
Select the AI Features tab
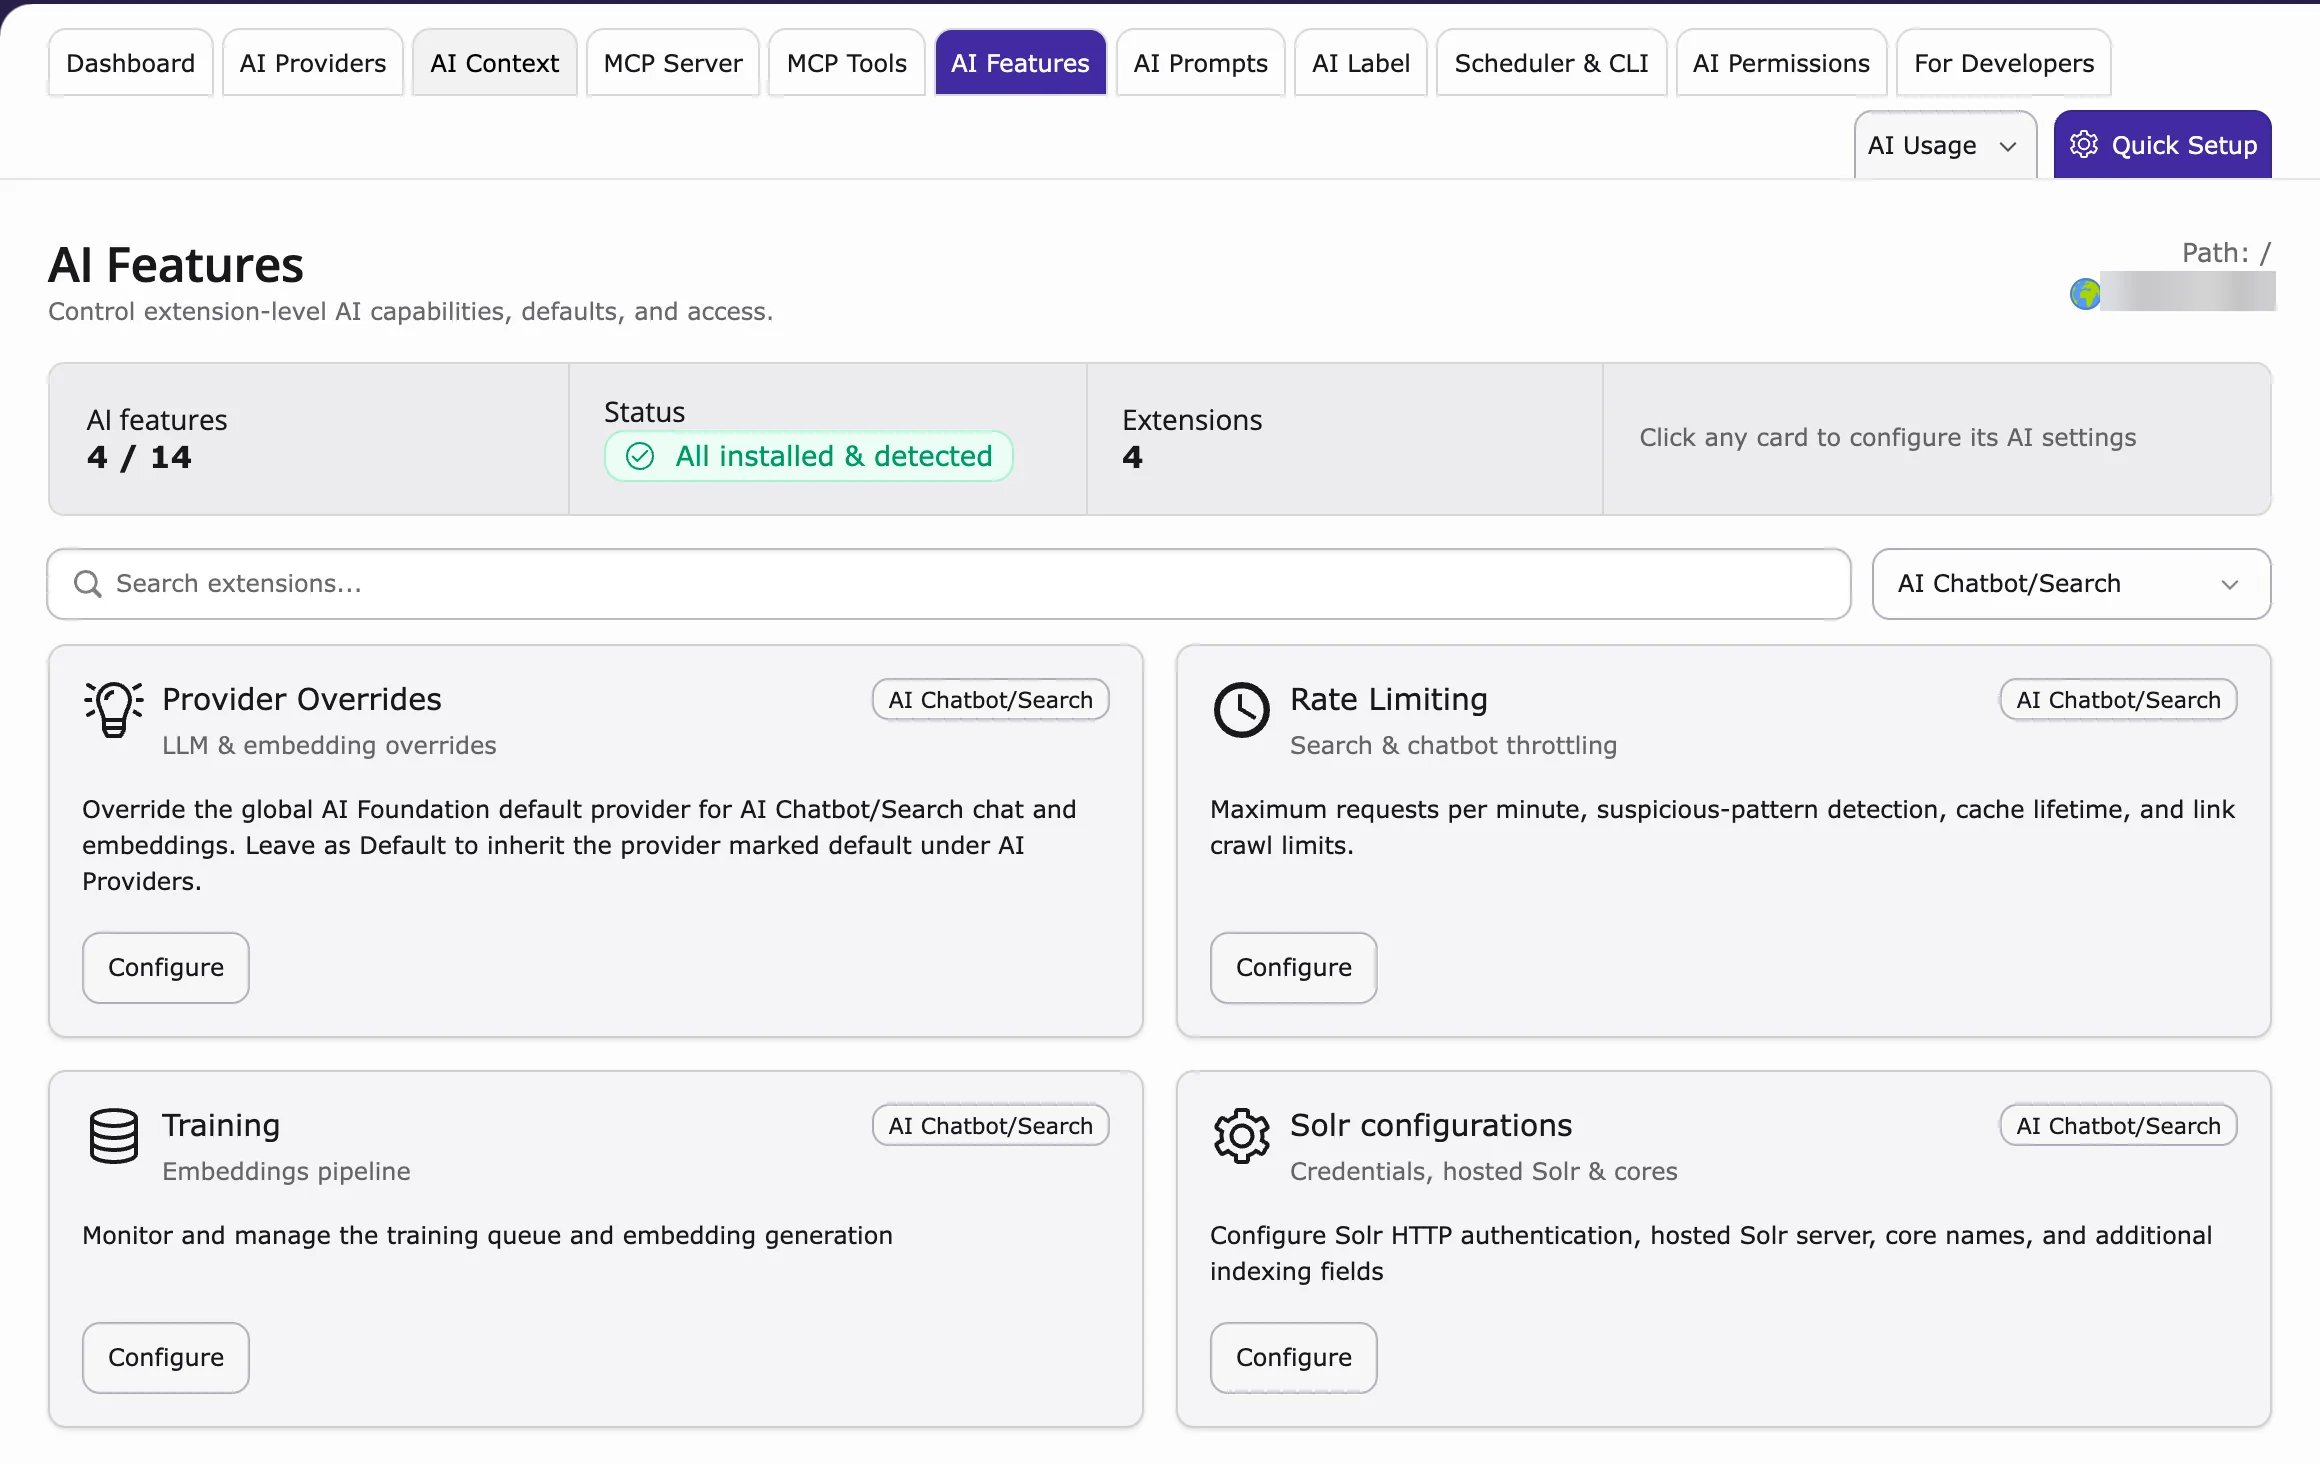point(1020,63)
